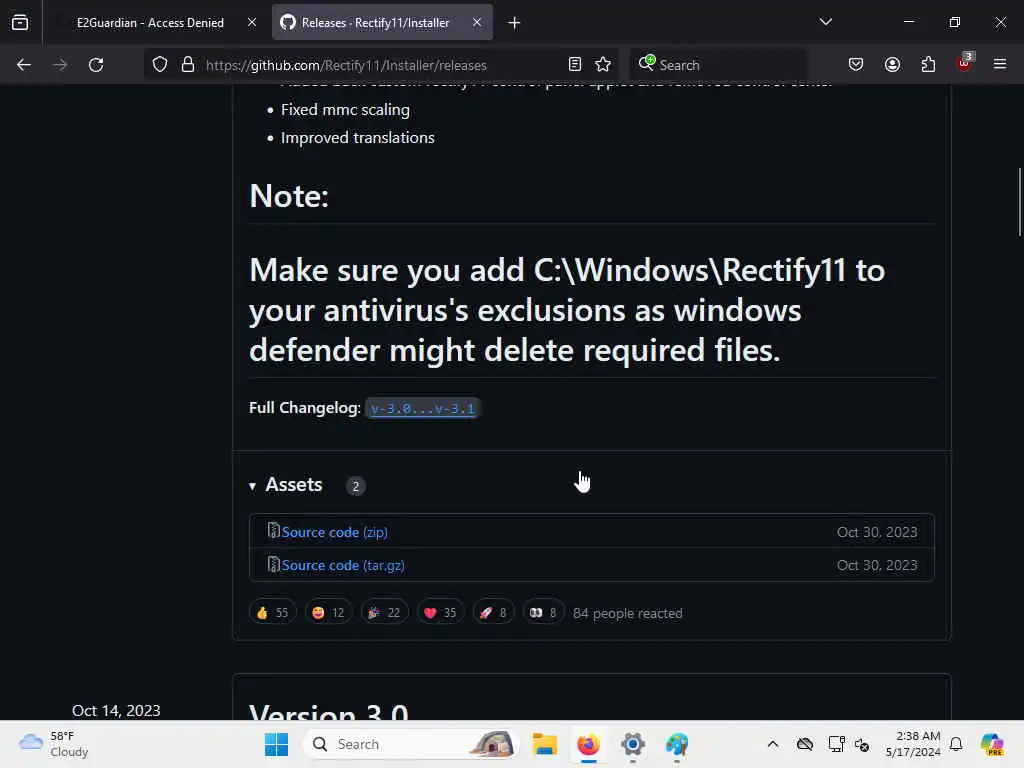Click the Firefox taskbar icon
The width and height of the screenshot is (1024, 768).
(588, 744)
